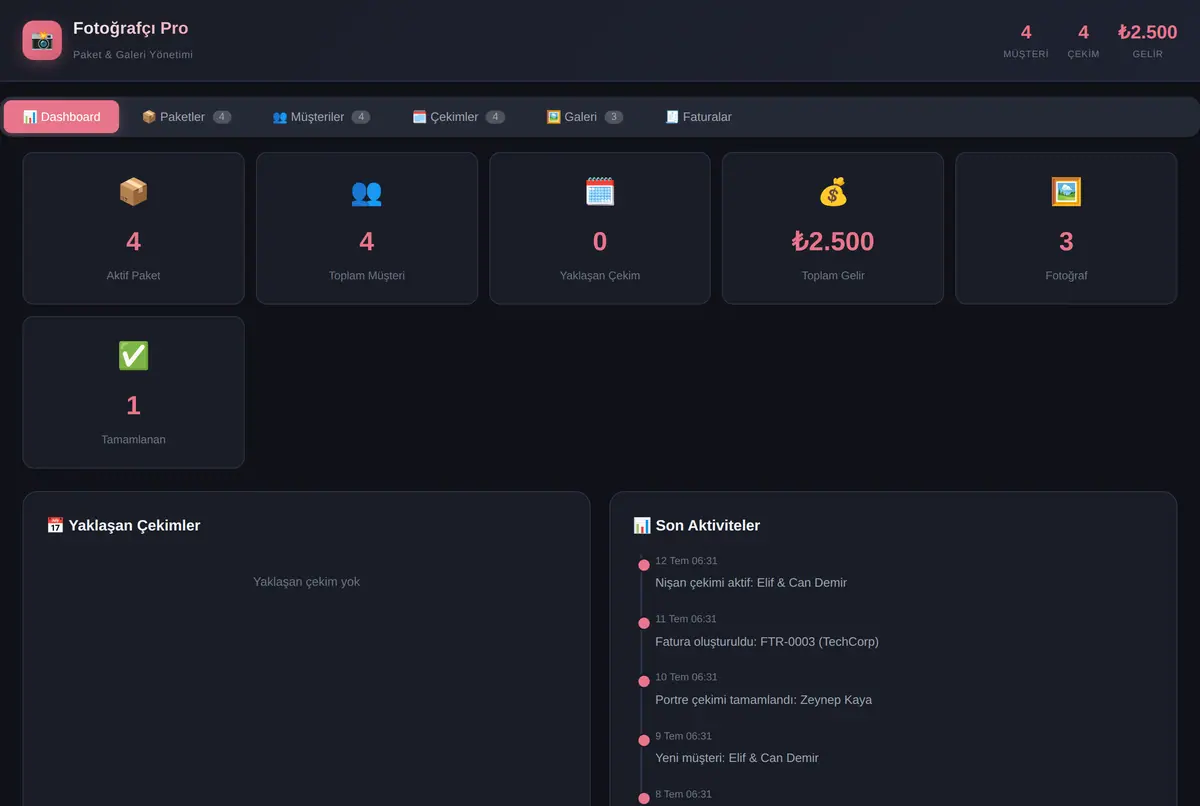Image resolution: width=1200 pixels, height=806 pixels.
Task: Click activity 'Portre çekimi tamamlandı: Zeynep Kaya'
Action: pos(763,699)
